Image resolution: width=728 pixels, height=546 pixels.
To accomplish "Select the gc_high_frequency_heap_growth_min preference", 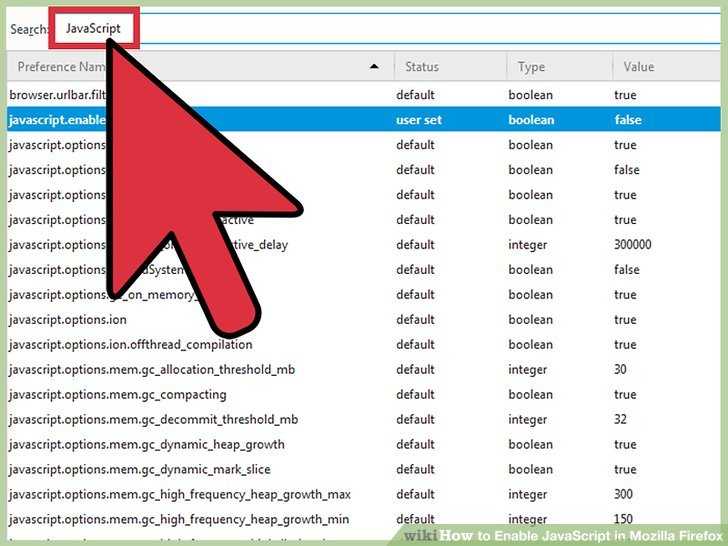I will (179, 520).
